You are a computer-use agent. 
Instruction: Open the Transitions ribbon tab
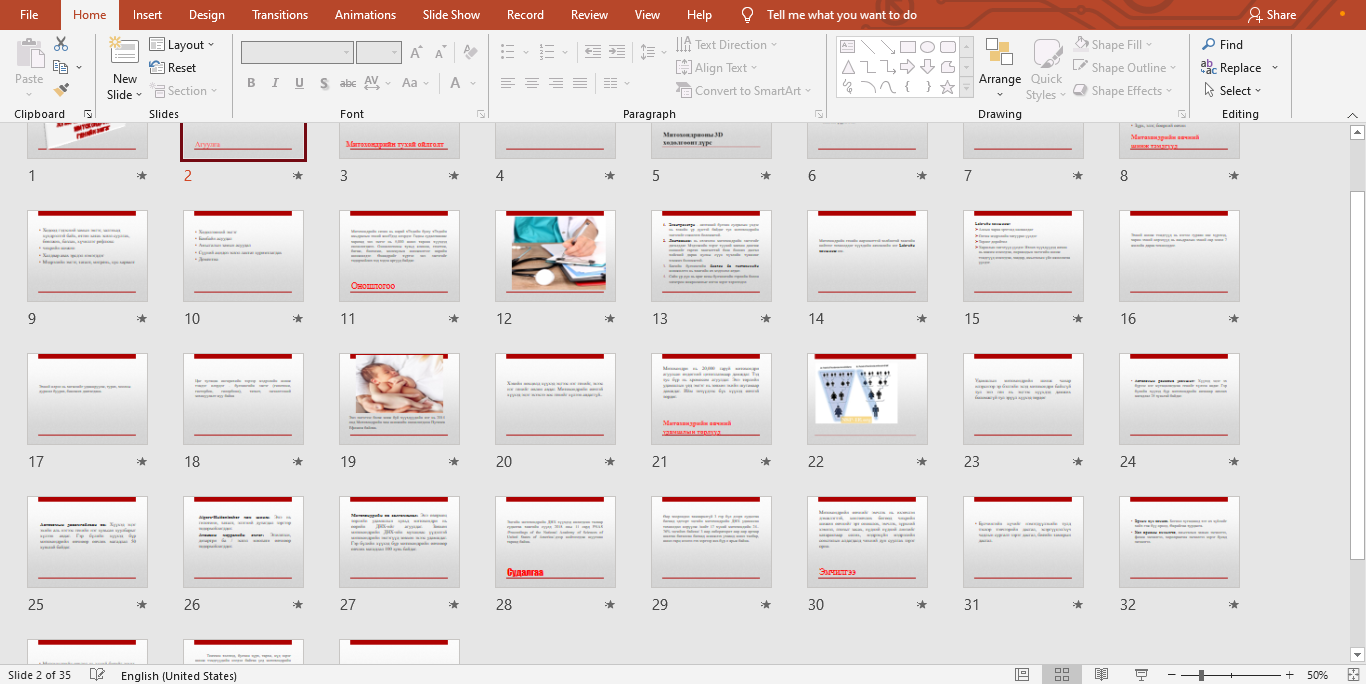280,15
